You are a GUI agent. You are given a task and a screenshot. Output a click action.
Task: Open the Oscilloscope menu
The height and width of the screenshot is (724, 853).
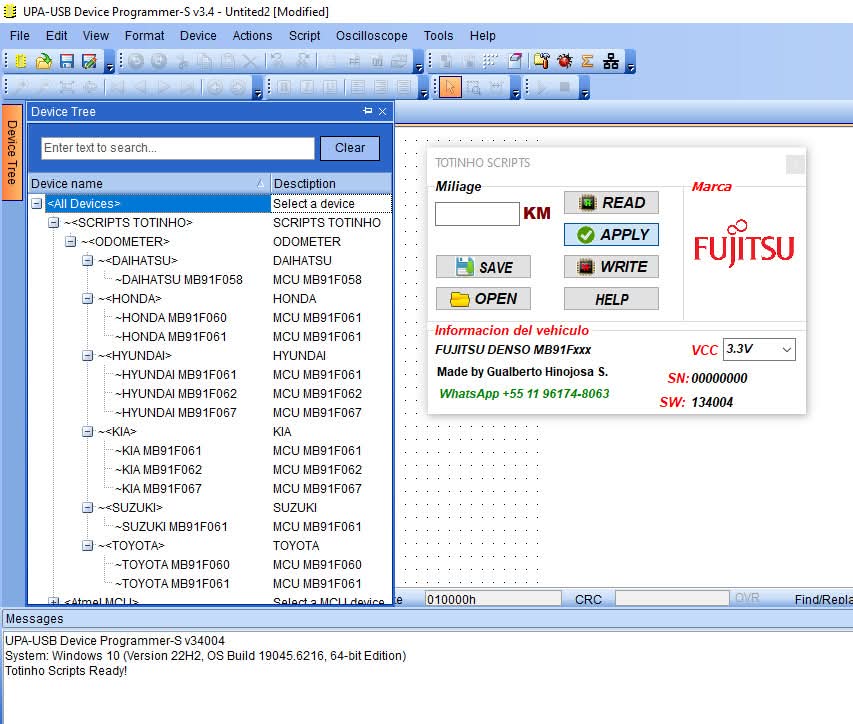click(371, 35)
